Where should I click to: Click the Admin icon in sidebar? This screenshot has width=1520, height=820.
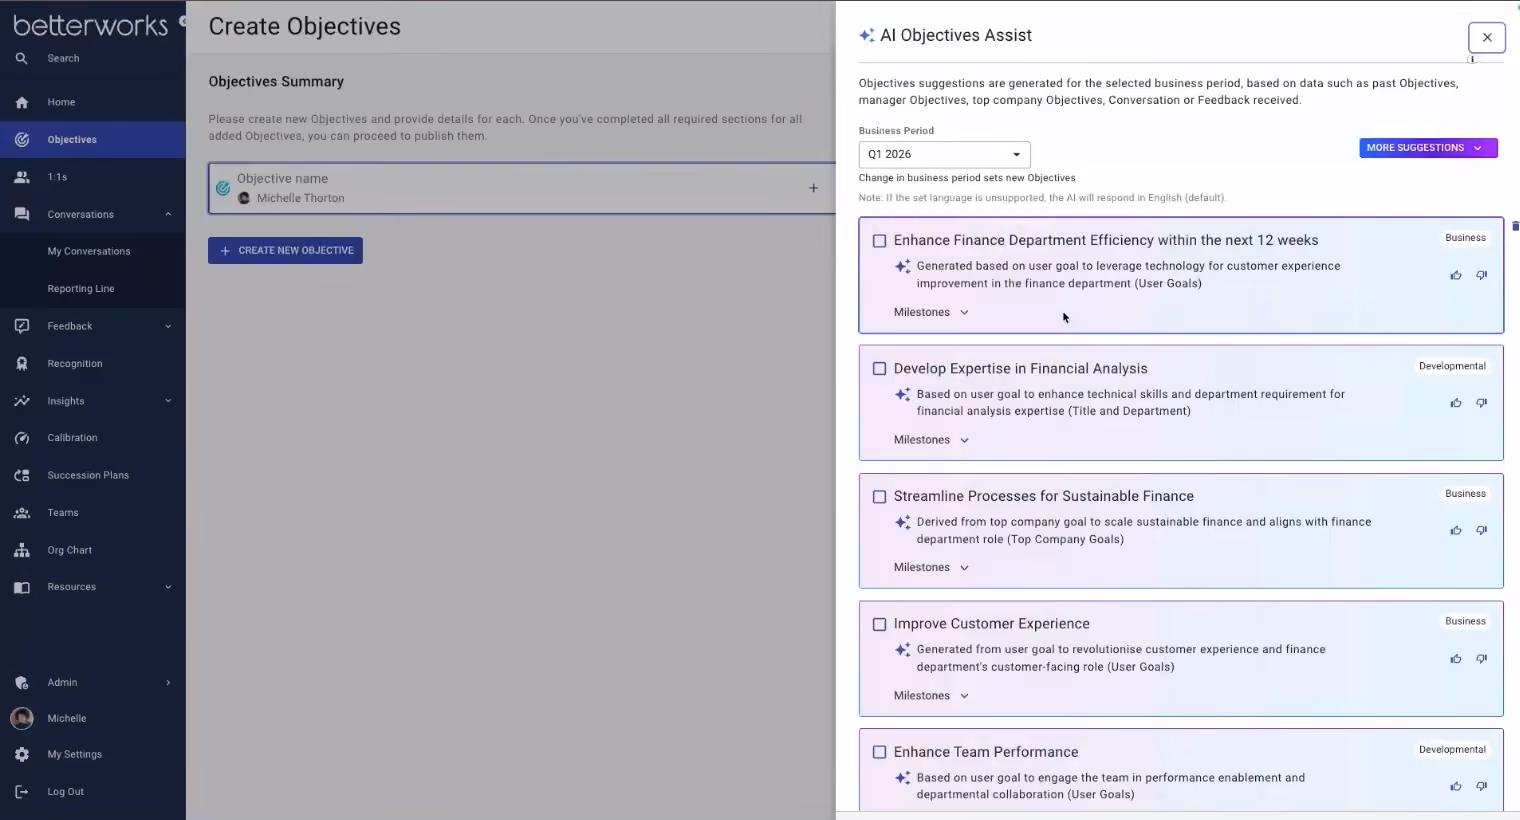[x=22, y=683]
